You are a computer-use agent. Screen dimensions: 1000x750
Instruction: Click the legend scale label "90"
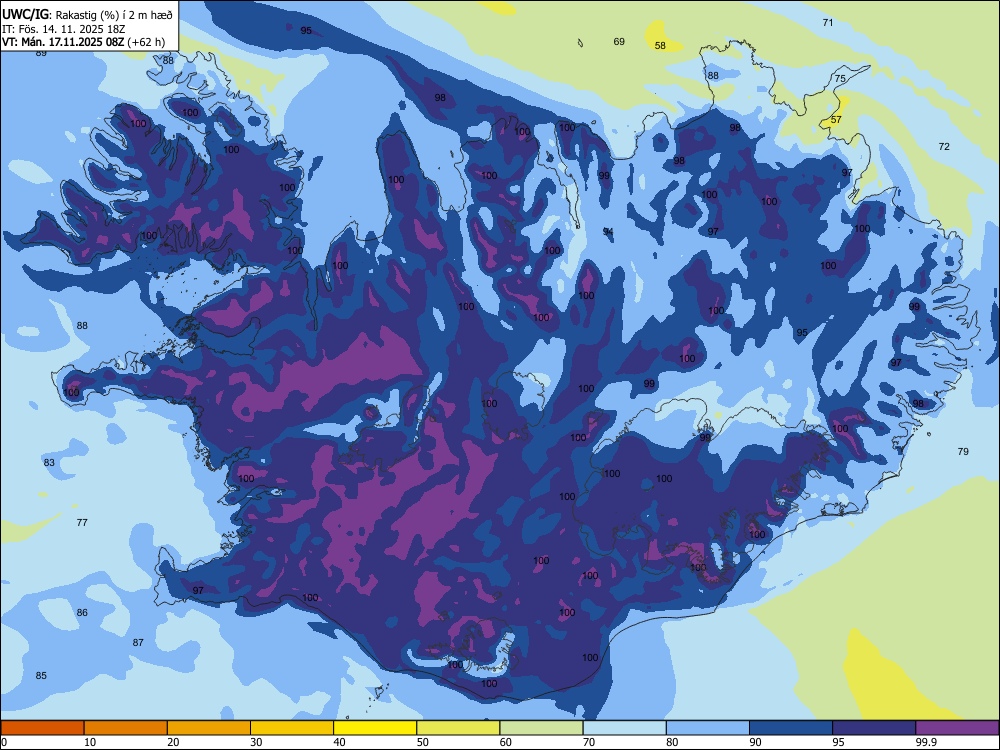[x=755, y=742]
